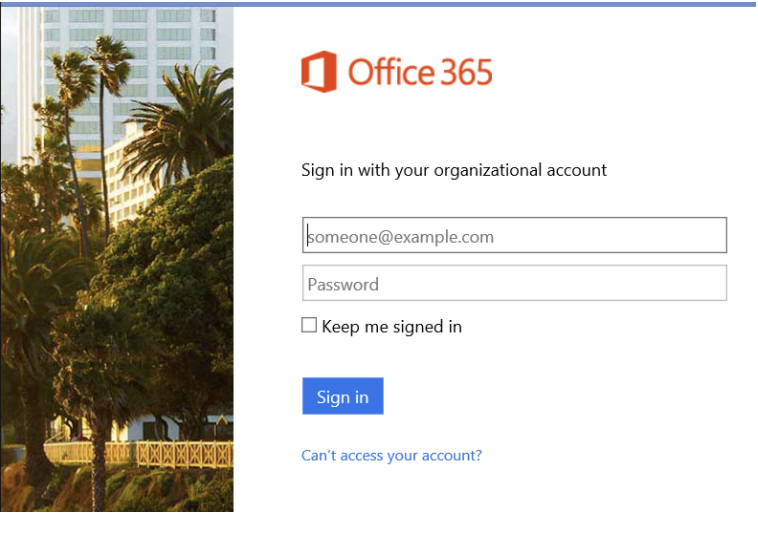Viewport: 758px width, 544px height.
Task: Click the "Password" placeholder text
Action: (343, 284)
